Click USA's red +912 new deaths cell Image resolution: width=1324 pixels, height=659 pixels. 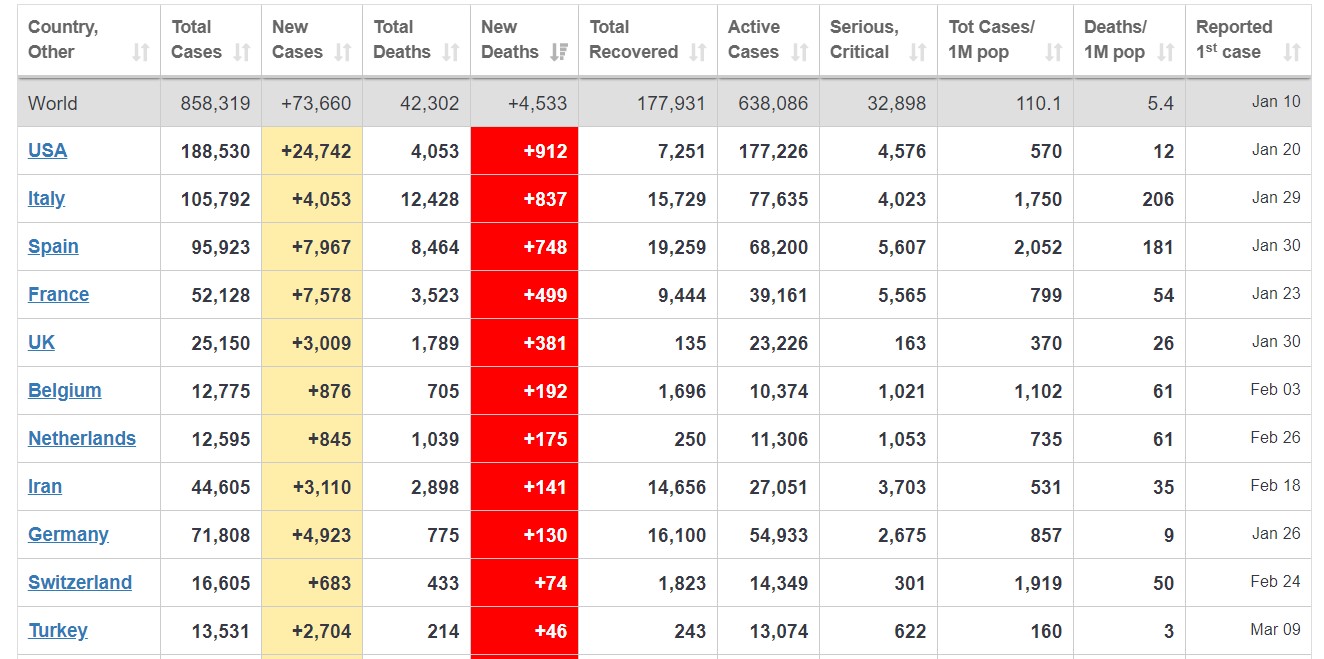pyautogui.click(x=524, y=151)
